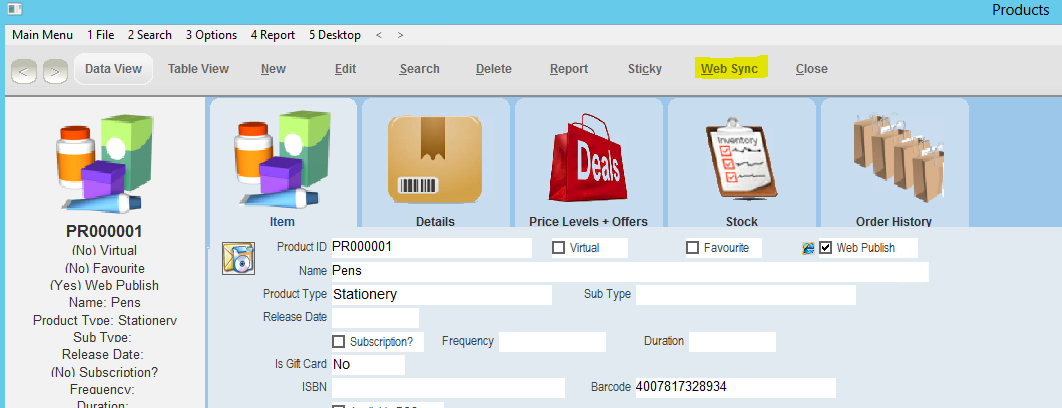Toggle the Subscription? checkbox
The height and width of the screenshot is (408, 1062).
(x=339, y=342)
